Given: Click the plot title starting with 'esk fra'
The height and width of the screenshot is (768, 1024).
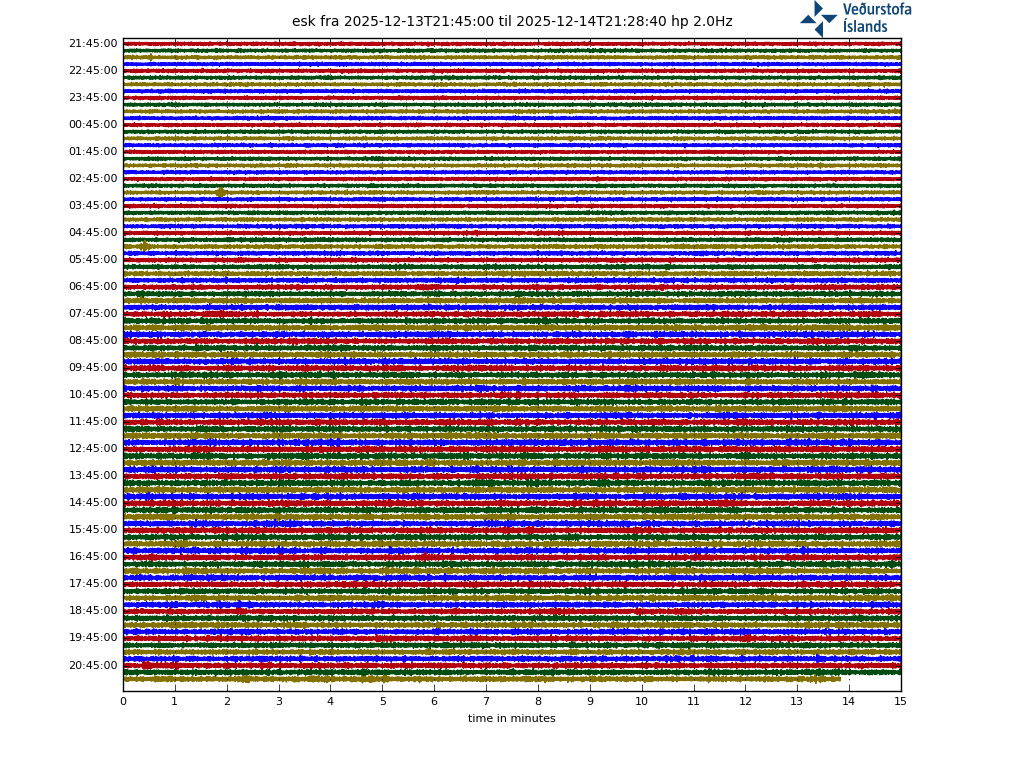Looking at the screenshot, I should pyautogui.click(x=511, y=22).
